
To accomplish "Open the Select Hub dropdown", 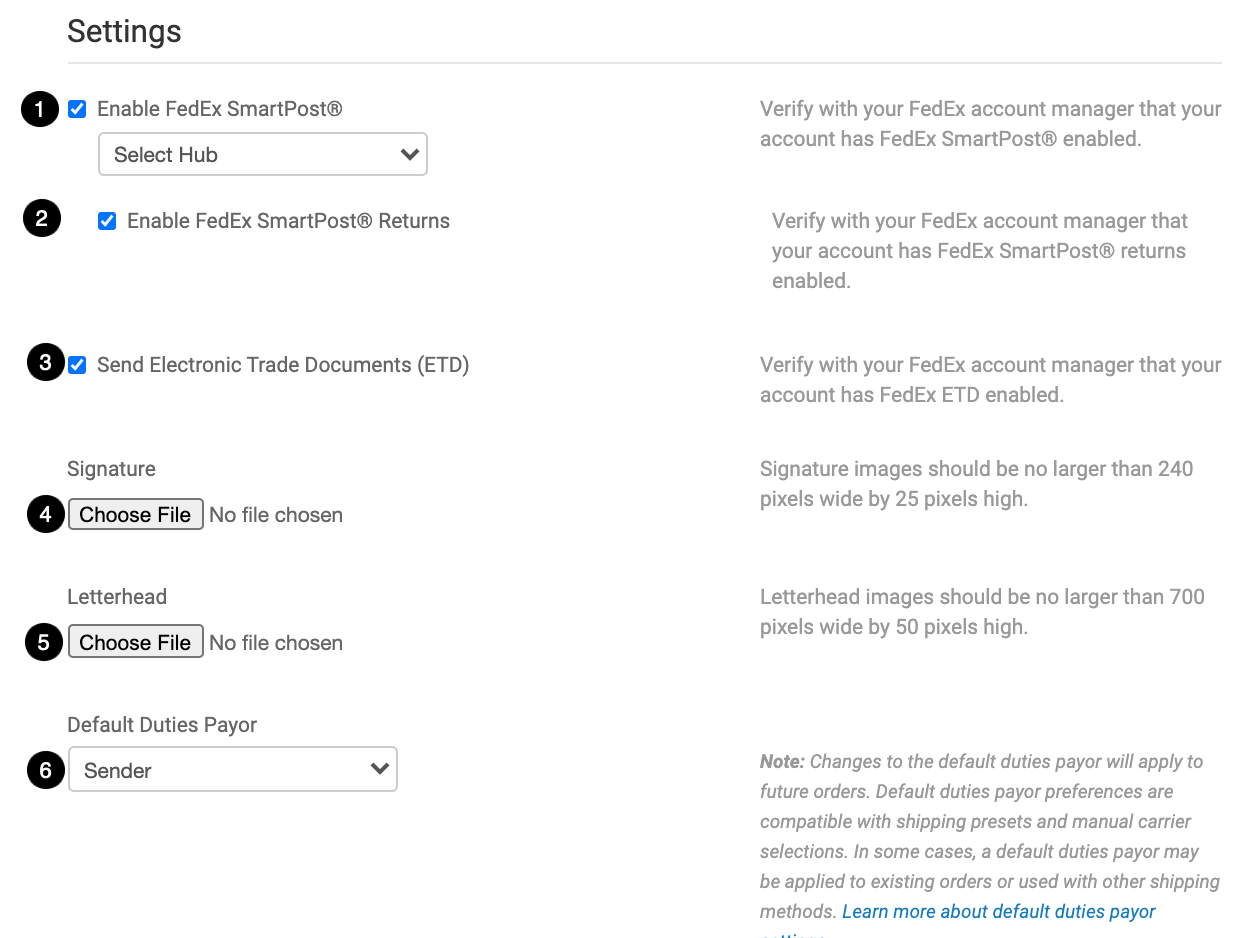I will point(263,155).
